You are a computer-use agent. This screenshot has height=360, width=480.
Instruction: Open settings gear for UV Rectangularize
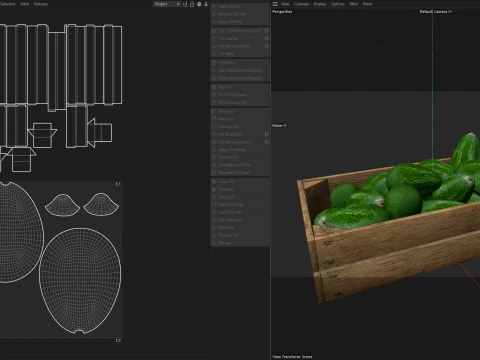pos(266,142)
